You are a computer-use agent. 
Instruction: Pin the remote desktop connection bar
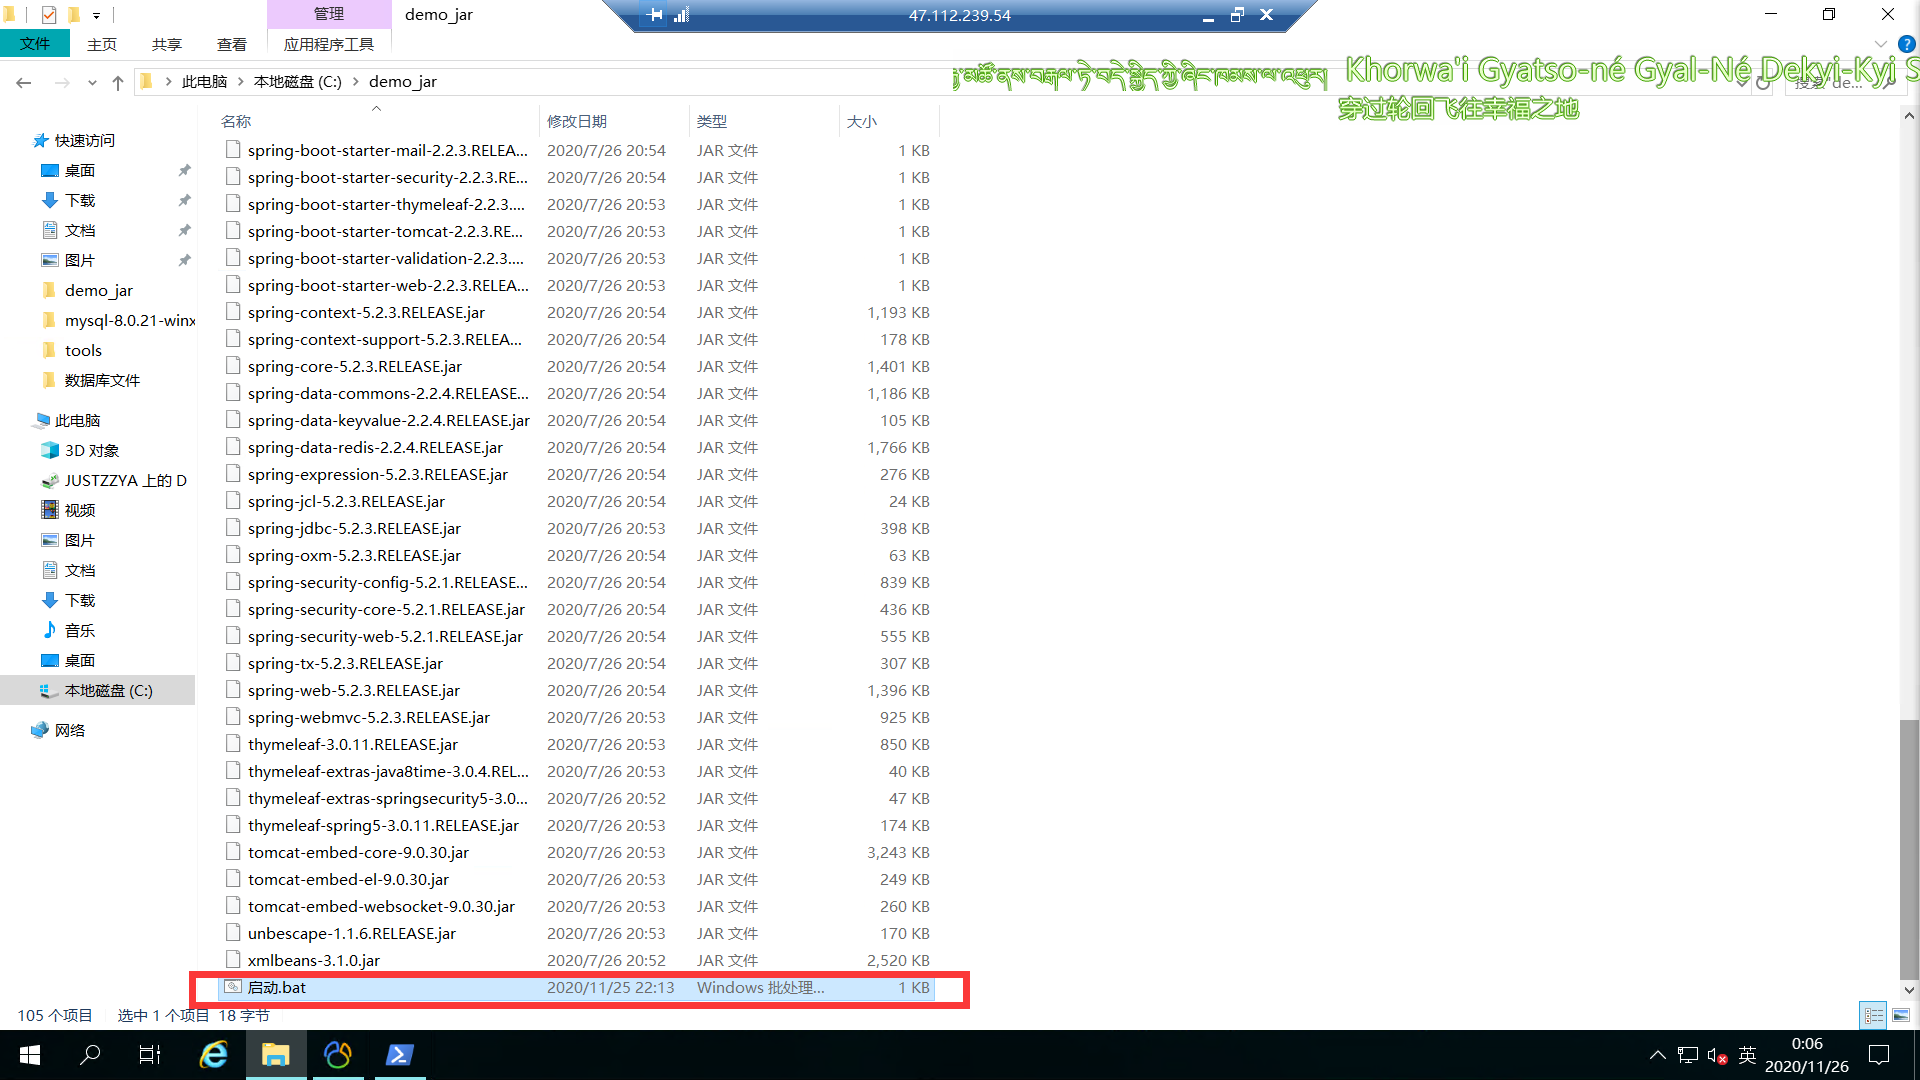pos(655,15)
